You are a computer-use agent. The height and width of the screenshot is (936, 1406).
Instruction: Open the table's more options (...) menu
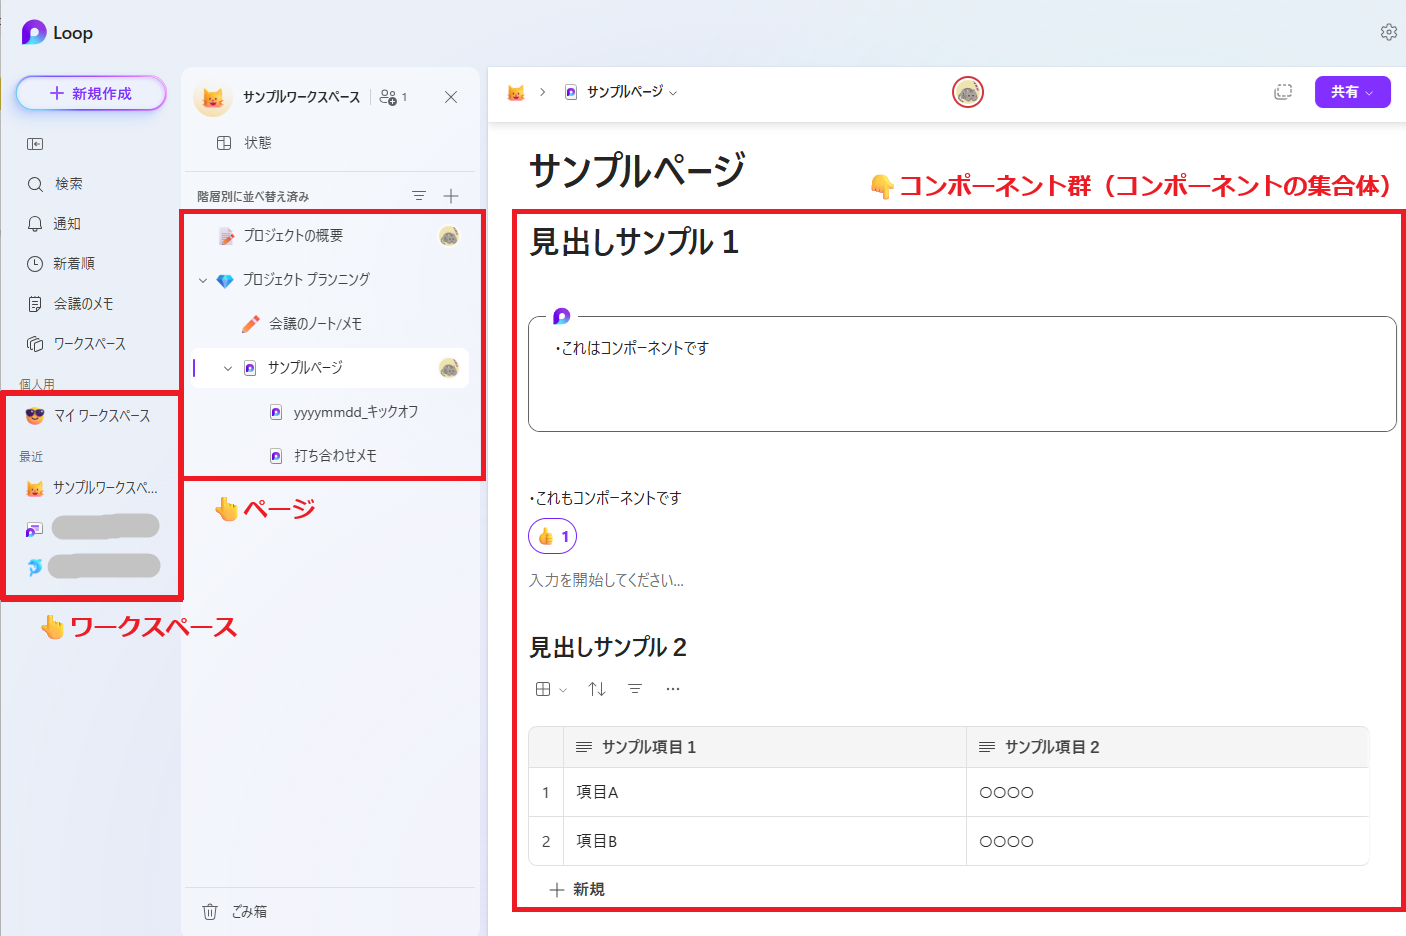point(673,688)
